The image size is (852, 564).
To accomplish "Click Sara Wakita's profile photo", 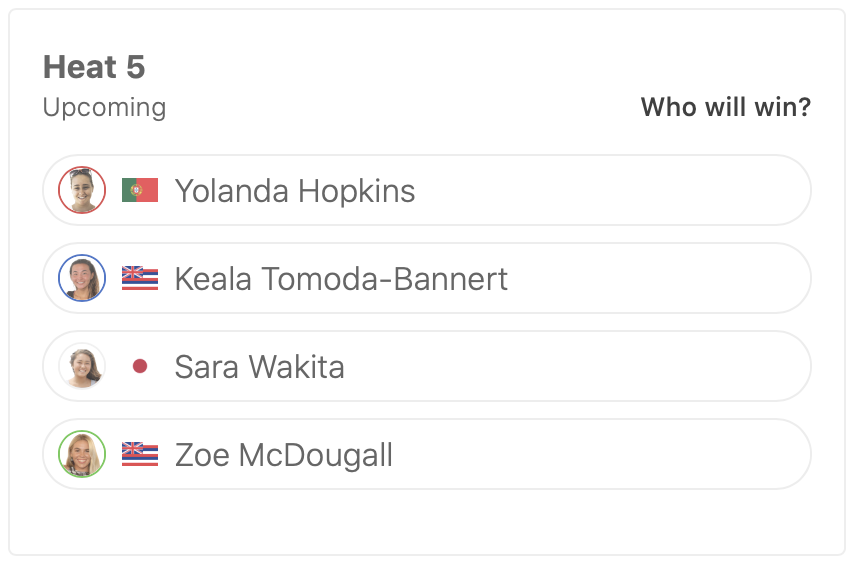I will [x=82, y=366].
